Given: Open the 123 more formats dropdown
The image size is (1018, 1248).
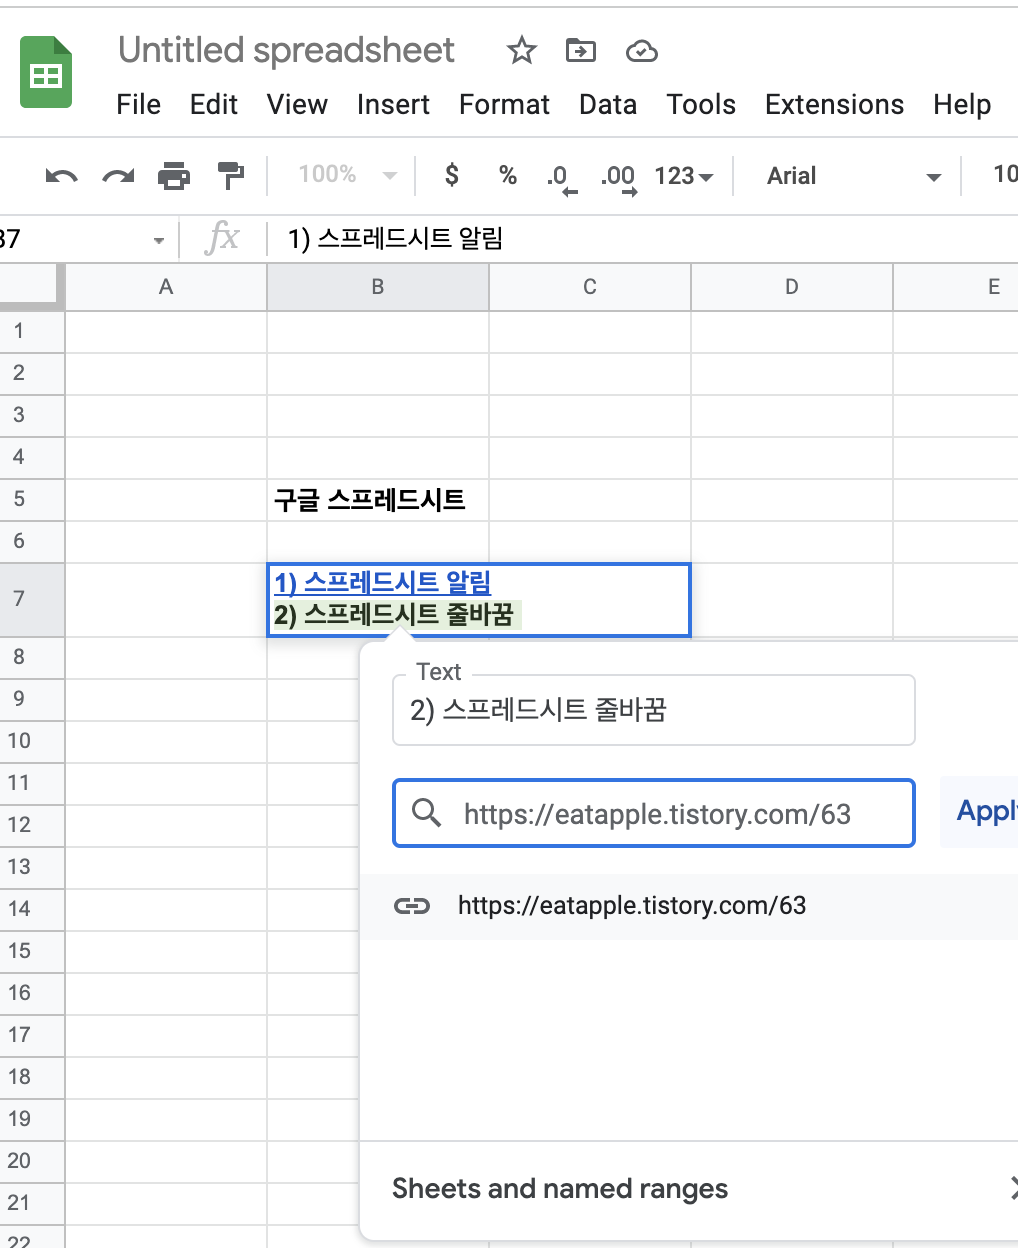Looking at the screenshot, I should [684, 176].
